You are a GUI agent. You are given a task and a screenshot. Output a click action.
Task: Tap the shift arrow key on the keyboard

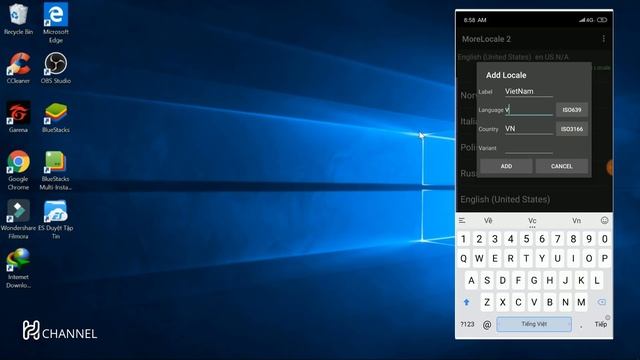click(x=467, y=302)
